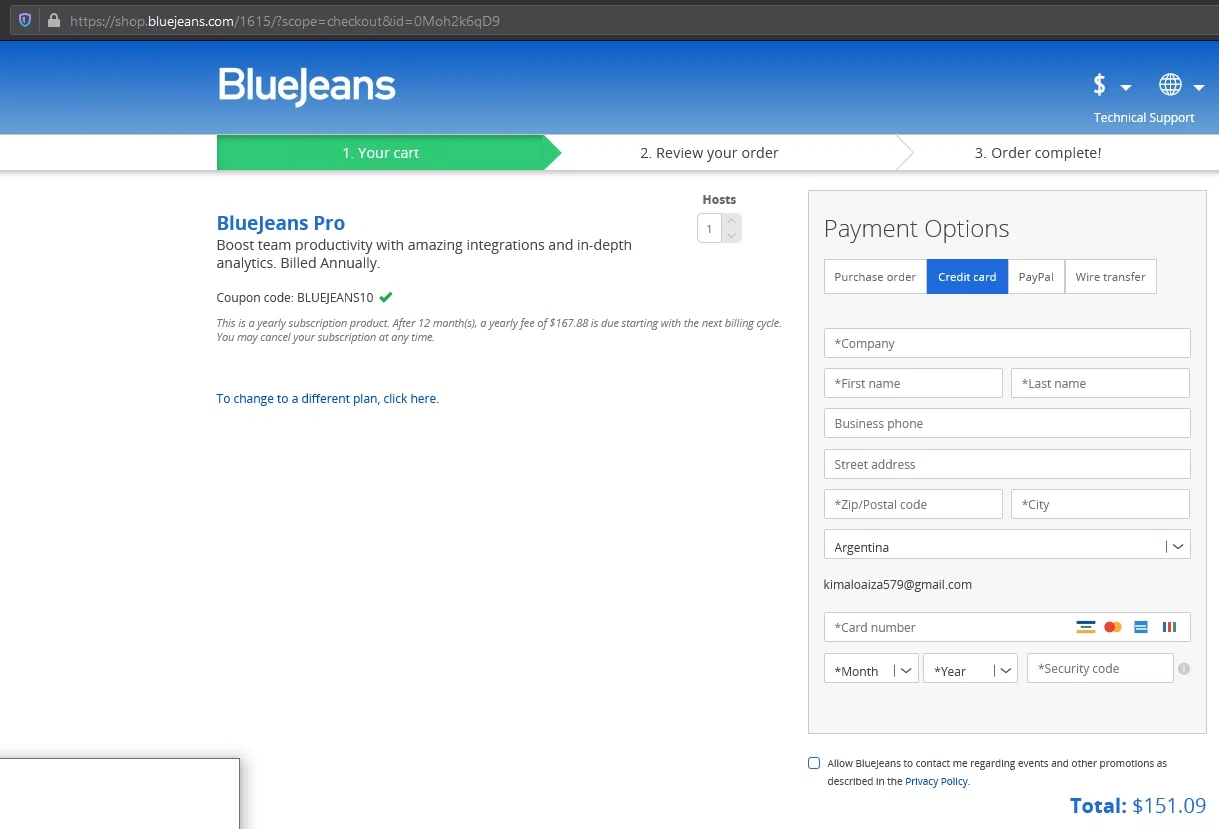
Task: Open the country dropdown showing Argentina
Action: (1007, 546)
